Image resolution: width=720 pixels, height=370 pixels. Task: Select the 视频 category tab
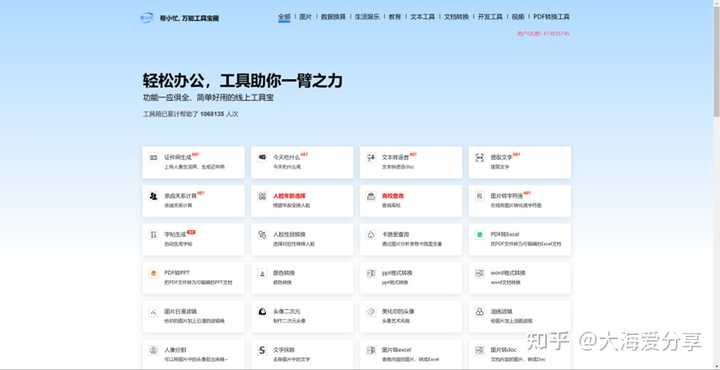(x=518, y=17)
